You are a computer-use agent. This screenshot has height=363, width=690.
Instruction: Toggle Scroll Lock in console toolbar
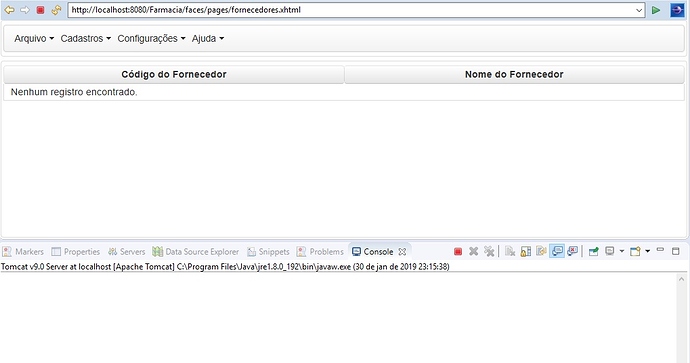tap(525, 251)
